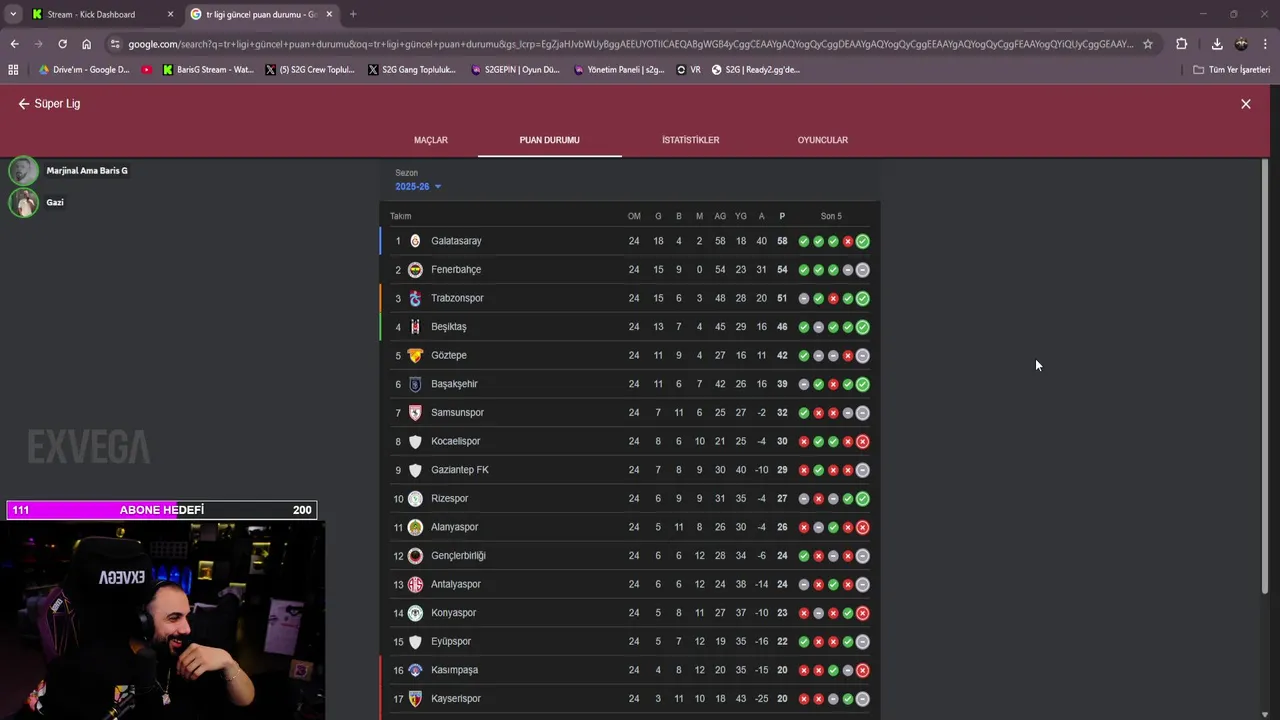Open the browser downloads icon
The image size is (1280, 720).
tap(1217, 44)
